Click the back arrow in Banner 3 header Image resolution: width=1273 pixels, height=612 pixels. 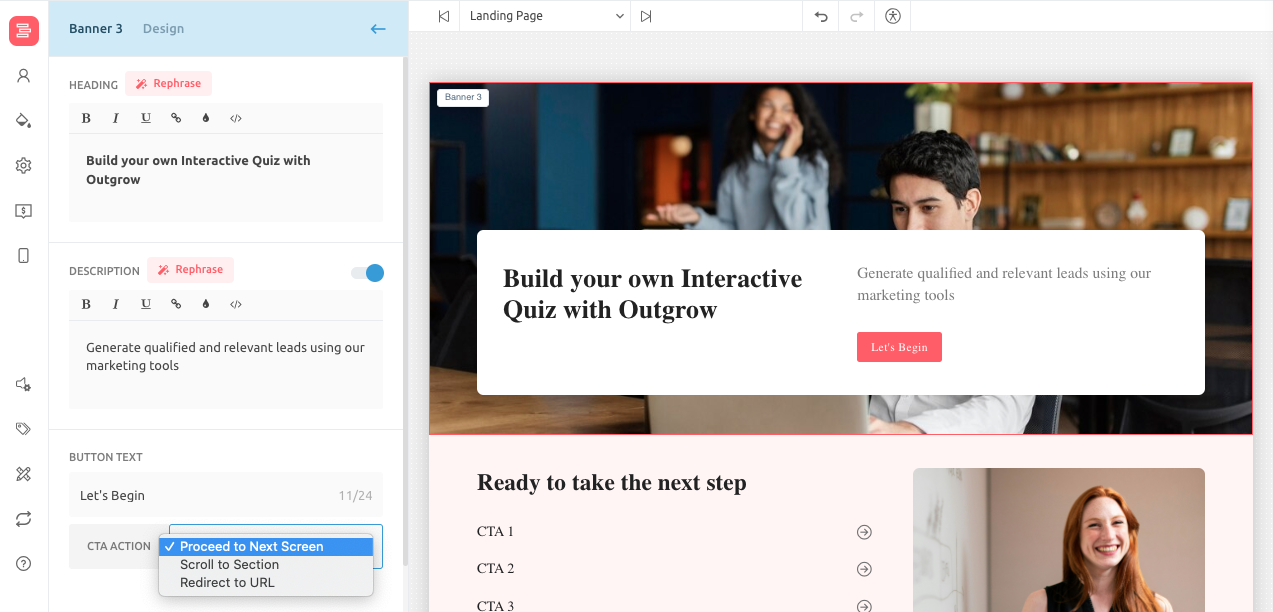click(x=378, y=29)
